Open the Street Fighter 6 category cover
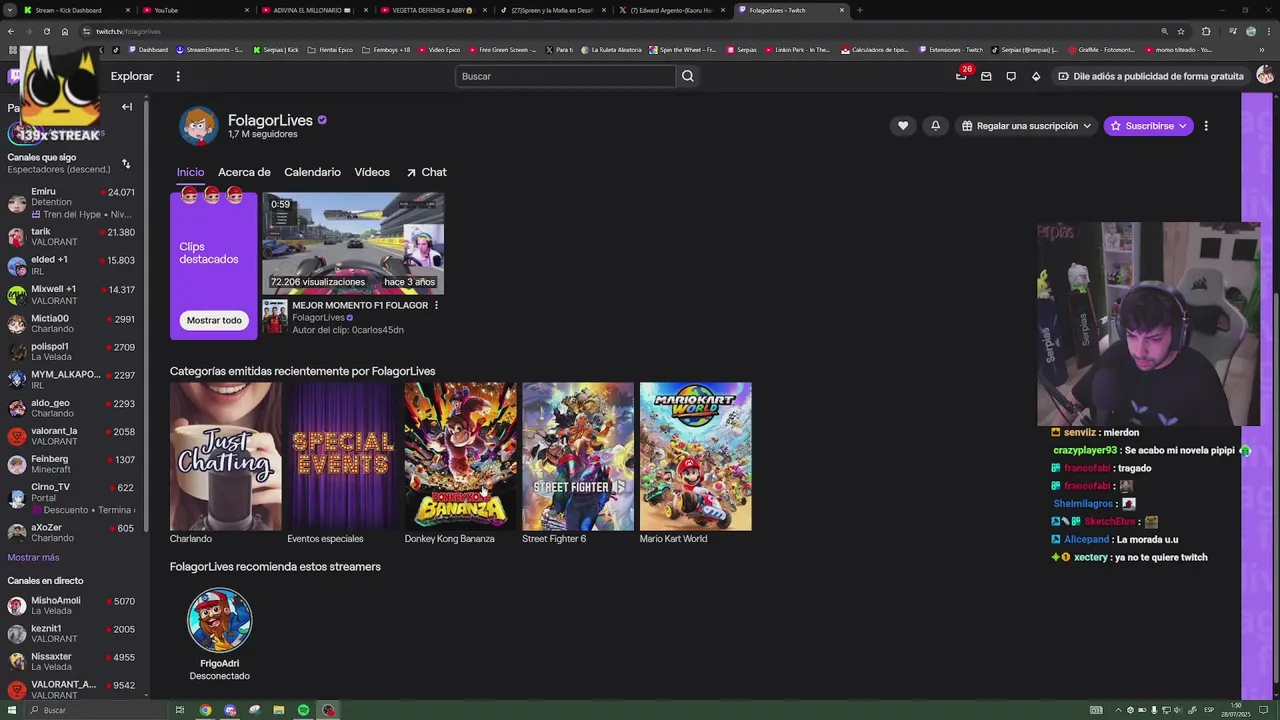This screenshot has height=720, width=1280. 578,456
